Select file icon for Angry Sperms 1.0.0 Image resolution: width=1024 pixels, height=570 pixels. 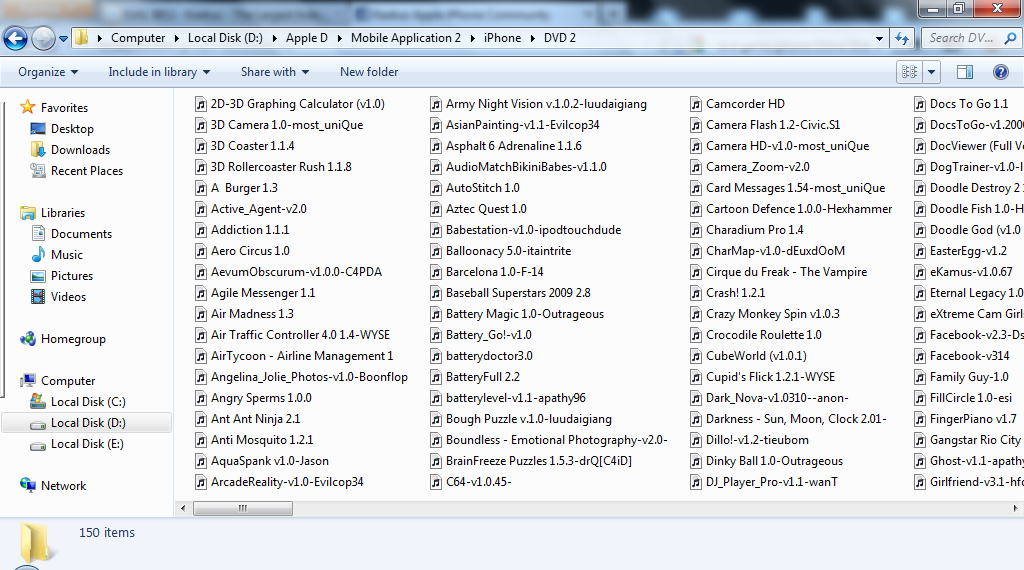pos(201,398)
